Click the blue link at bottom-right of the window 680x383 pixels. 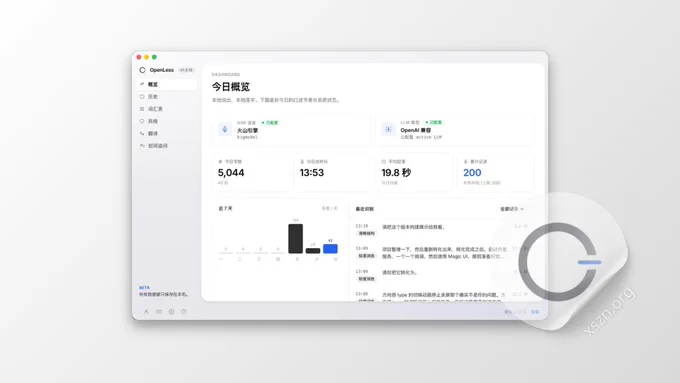click(x=535, y=312)
